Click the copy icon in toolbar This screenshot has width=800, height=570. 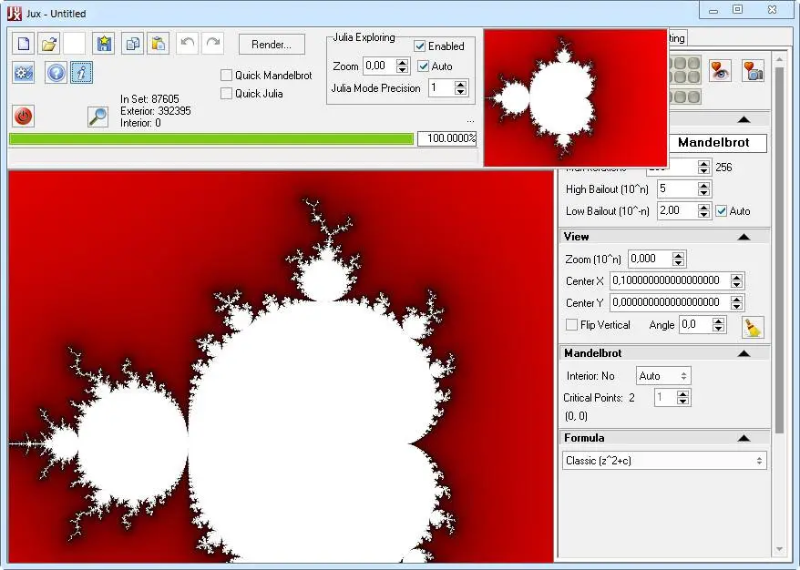[133, 44]
